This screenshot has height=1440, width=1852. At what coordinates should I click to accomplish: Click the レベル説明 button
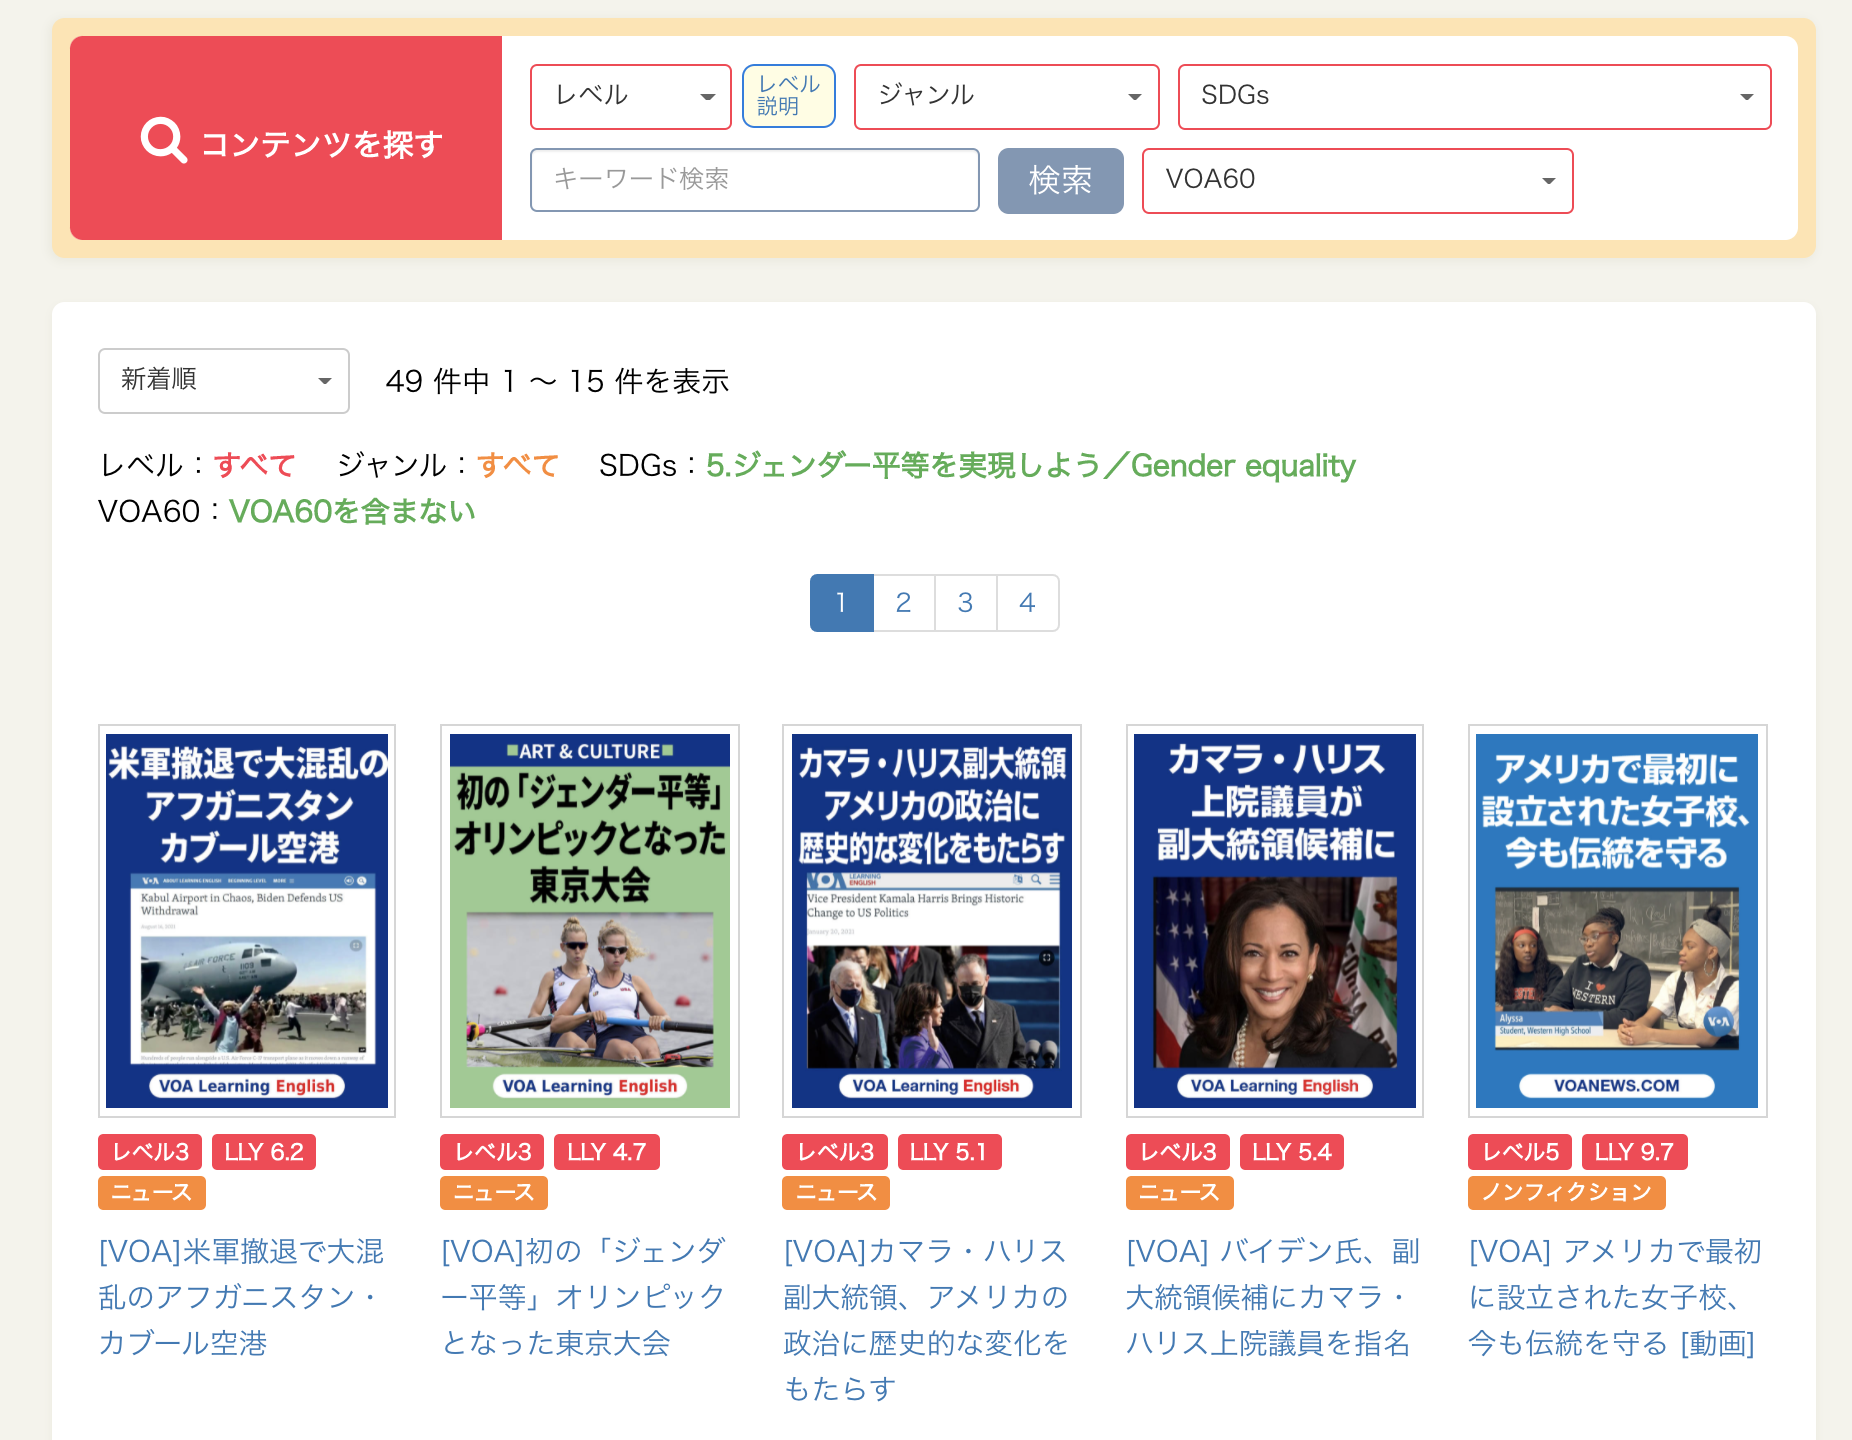pyautogui.click(x=789, y=96)
